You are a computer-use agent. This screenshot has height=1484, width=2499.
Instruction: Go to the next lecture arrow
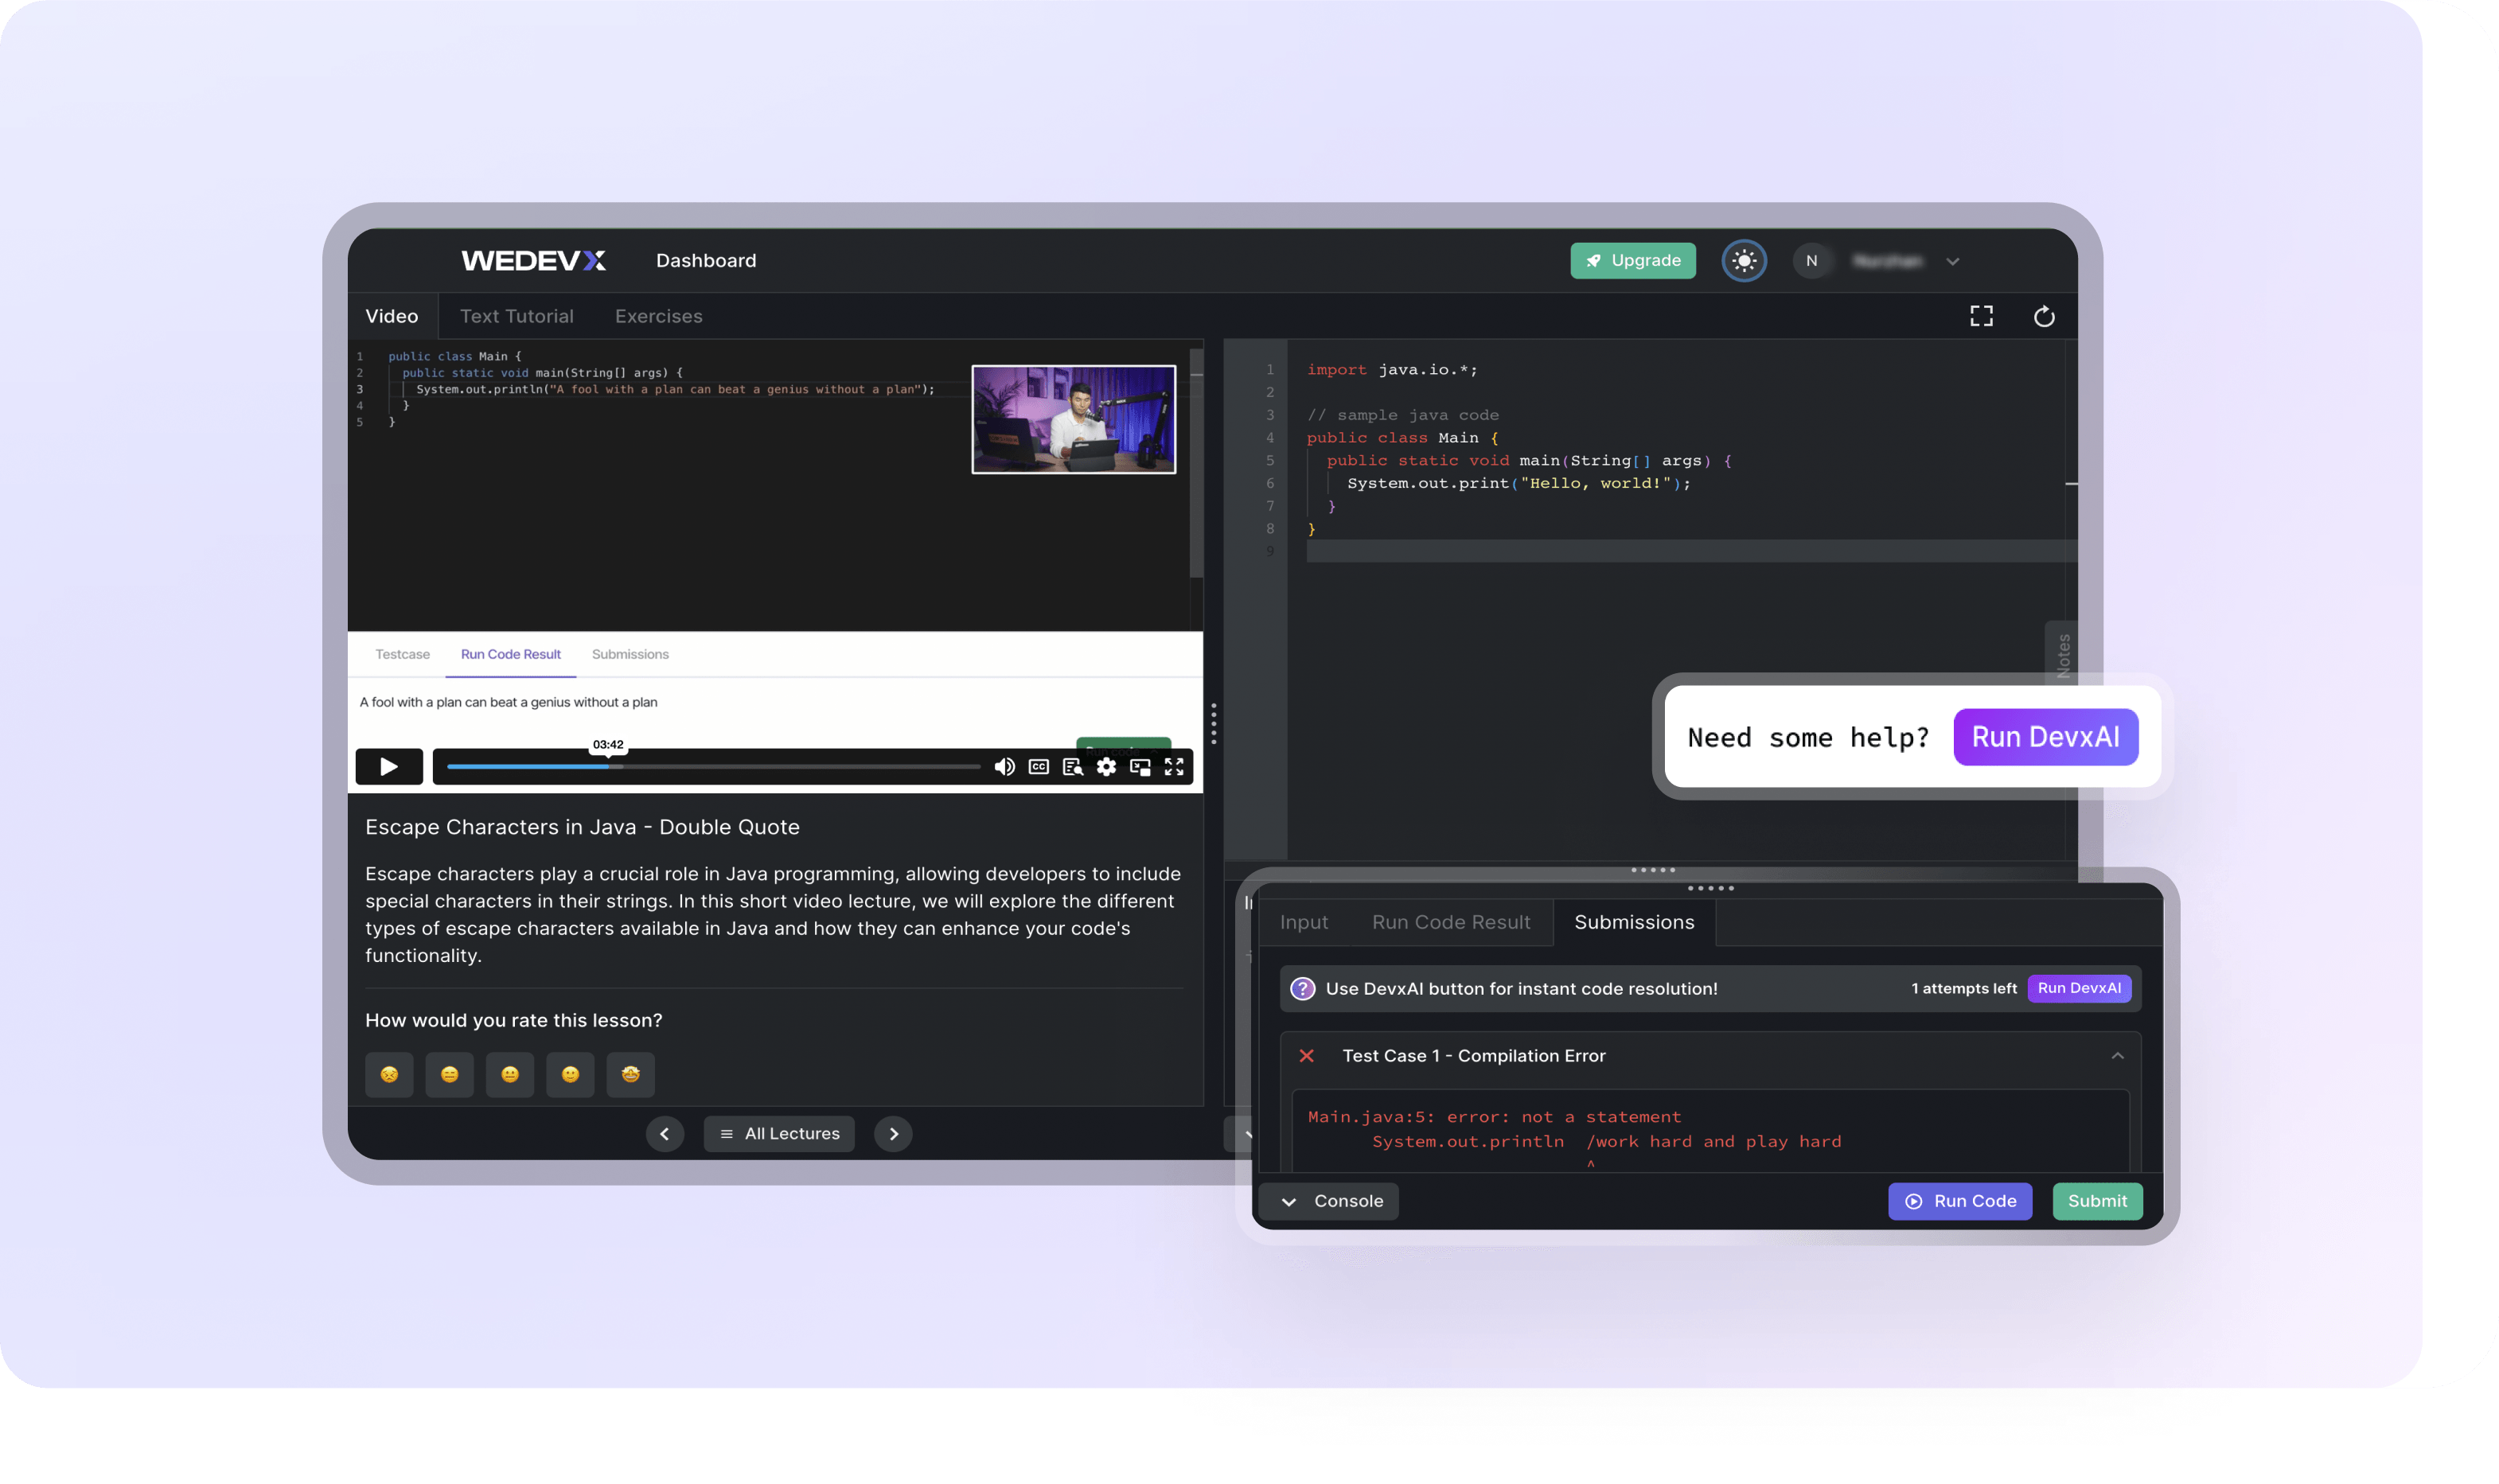[893, 1134]
